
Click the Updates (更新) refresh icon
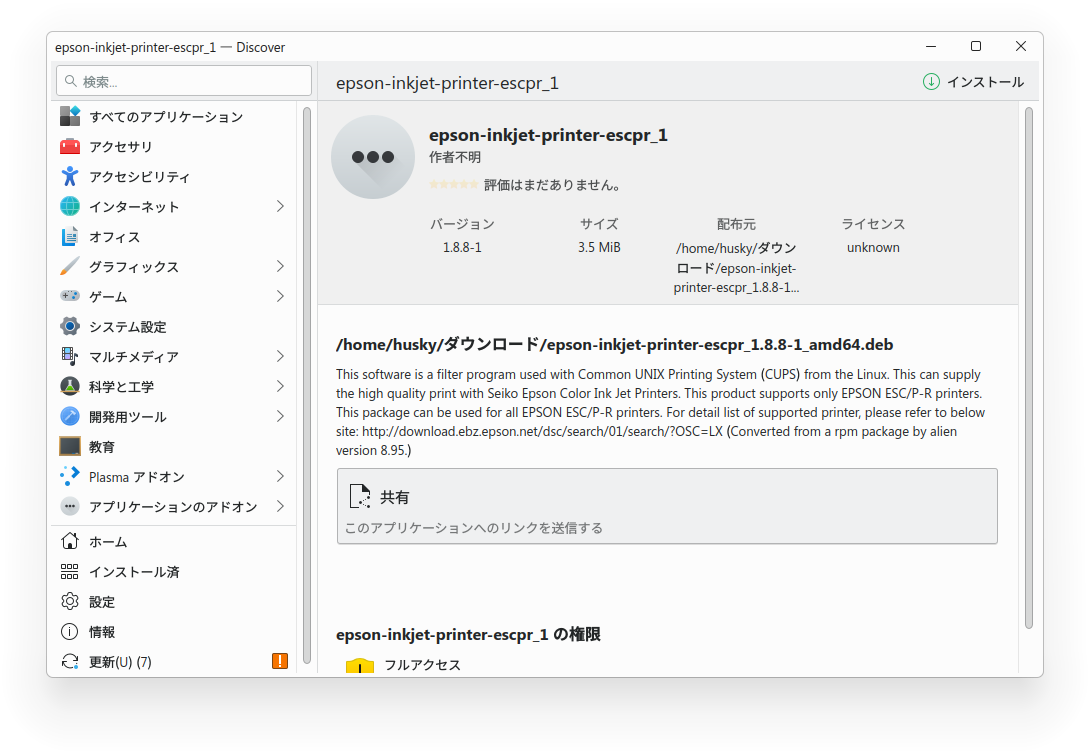pos(70,661)
